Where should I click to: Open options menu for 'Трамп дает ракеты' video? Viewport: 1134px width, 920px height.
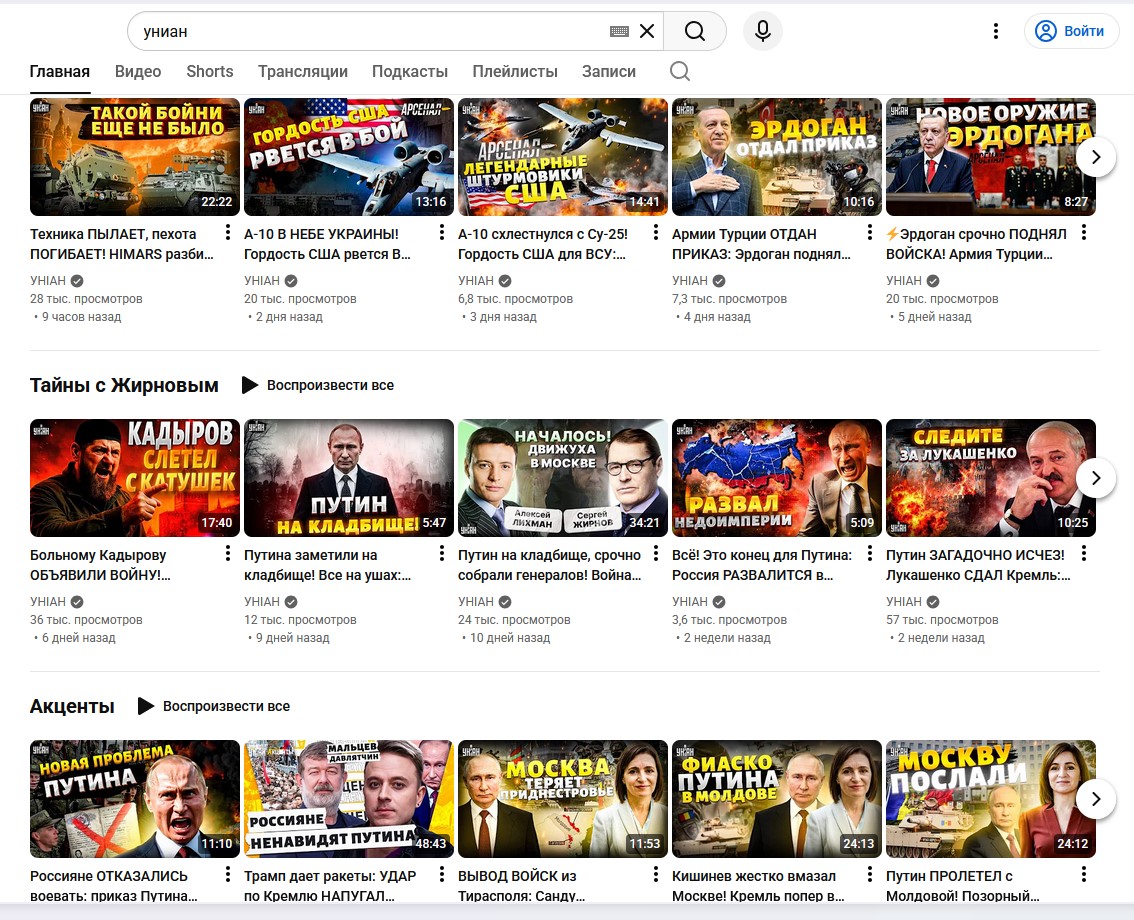[442, 874]
